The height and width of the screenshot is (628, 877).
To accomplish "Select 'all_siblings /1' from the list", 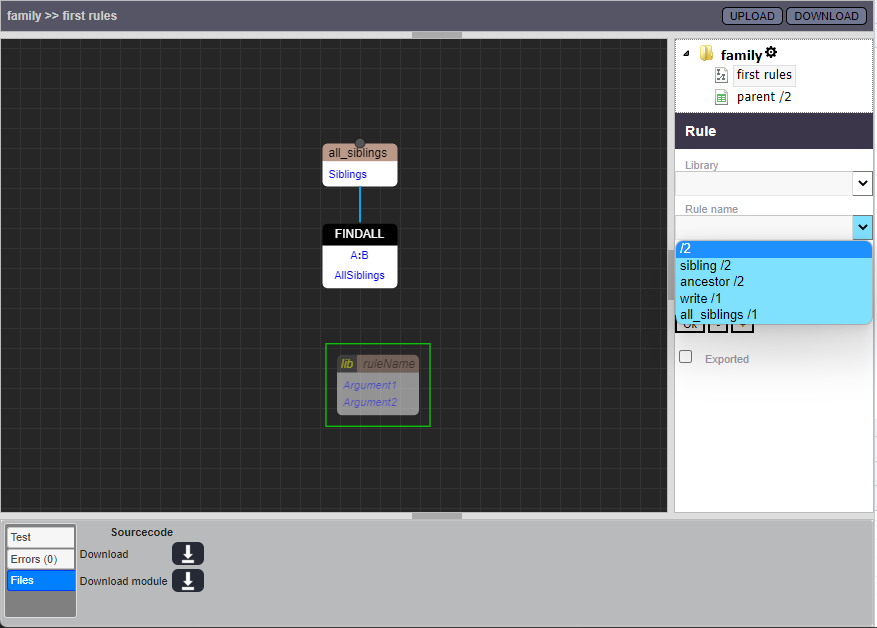I will (x=719, y=315).
